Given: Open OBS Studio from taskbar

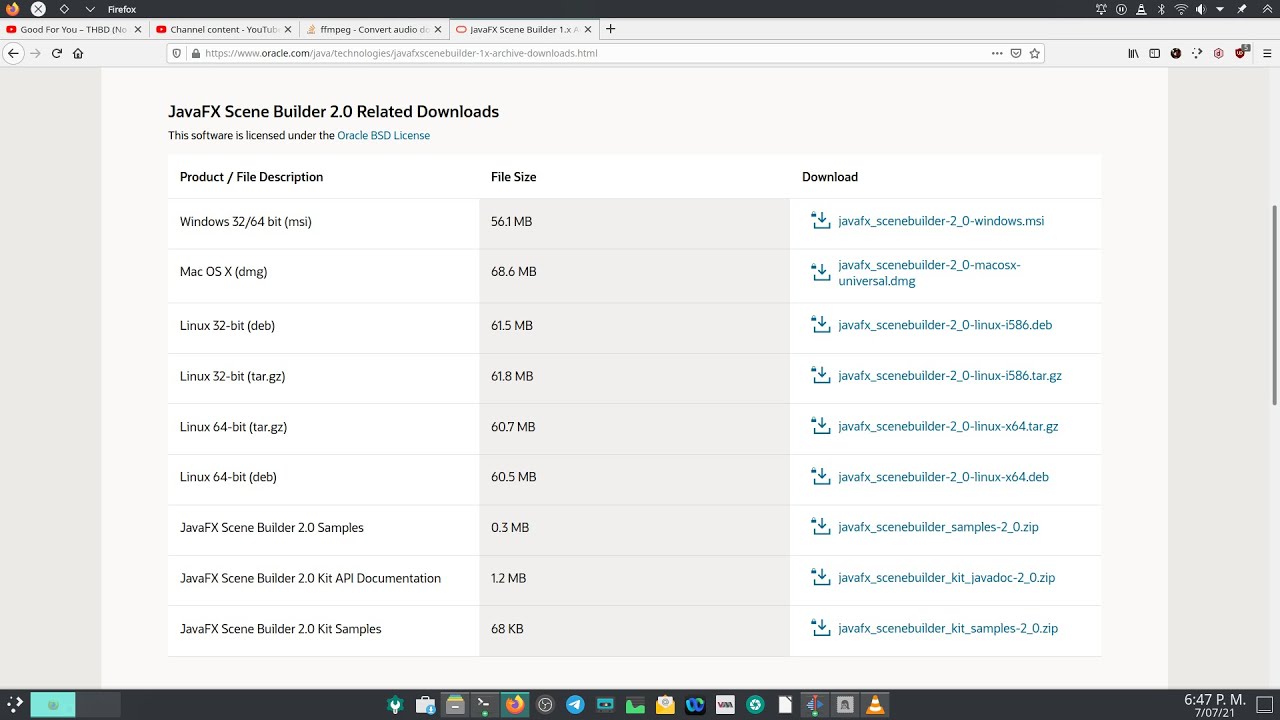Looking at the screenshot, I should (545, 705).
